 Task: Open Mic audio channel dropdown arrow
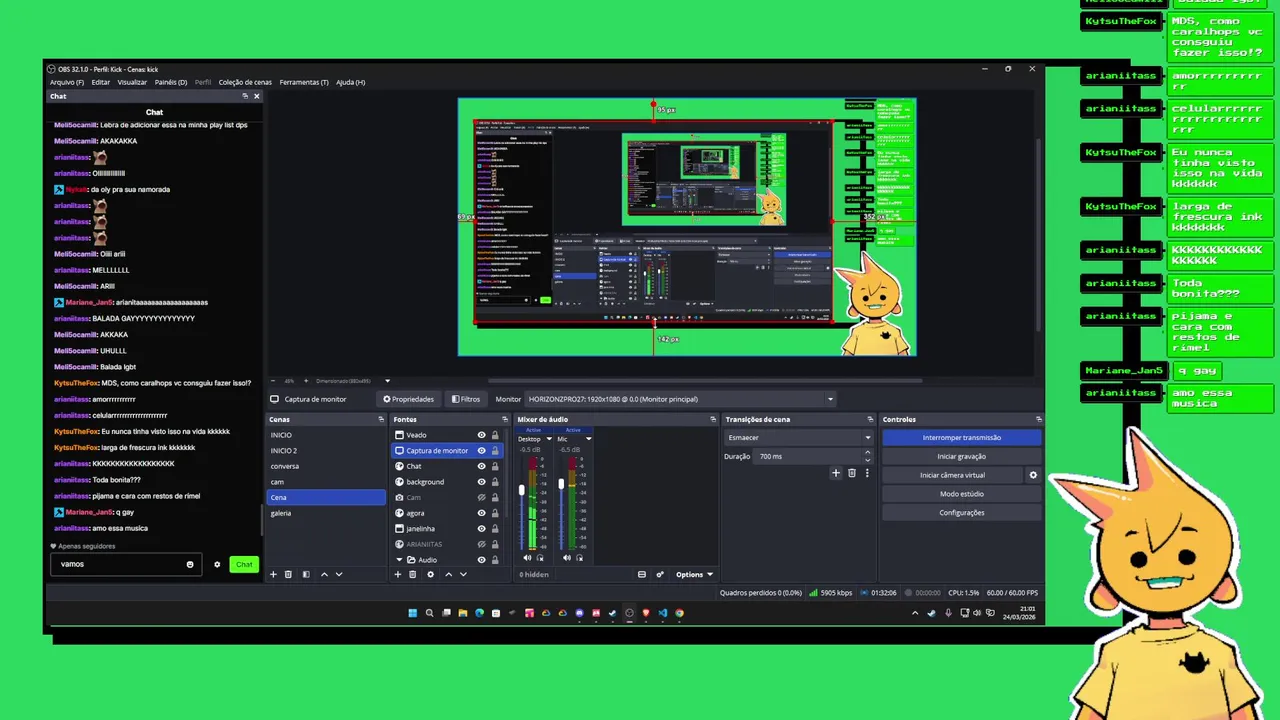pyautogui.click(x=588, y=439)
